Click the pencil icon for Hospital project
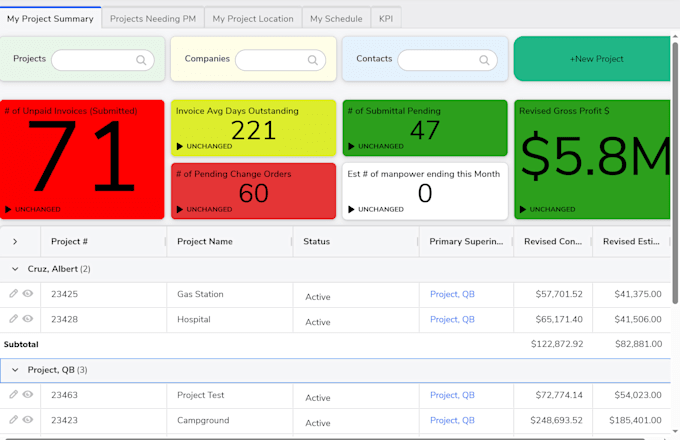The width and height of the screenshot is (680, 440). [13, 319]
